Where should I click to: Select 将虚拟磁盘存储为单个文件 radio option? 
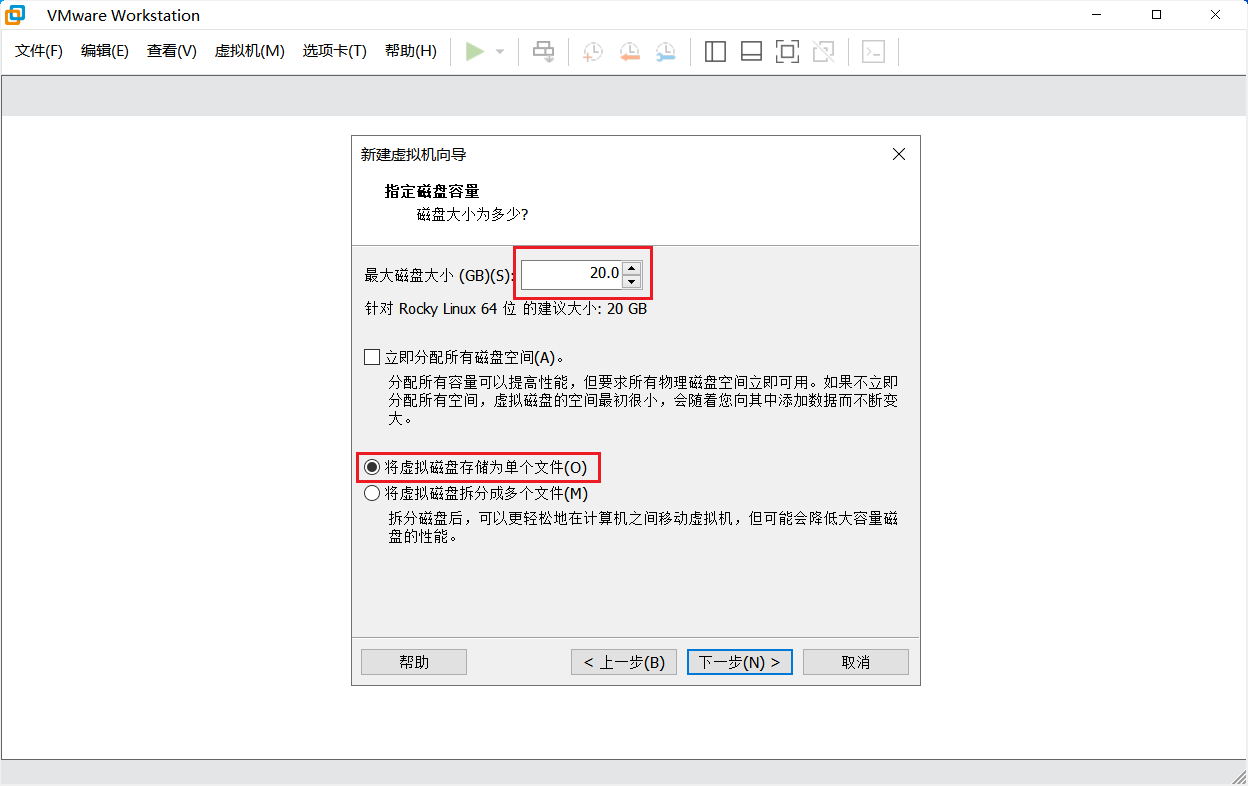click(372, 467)
